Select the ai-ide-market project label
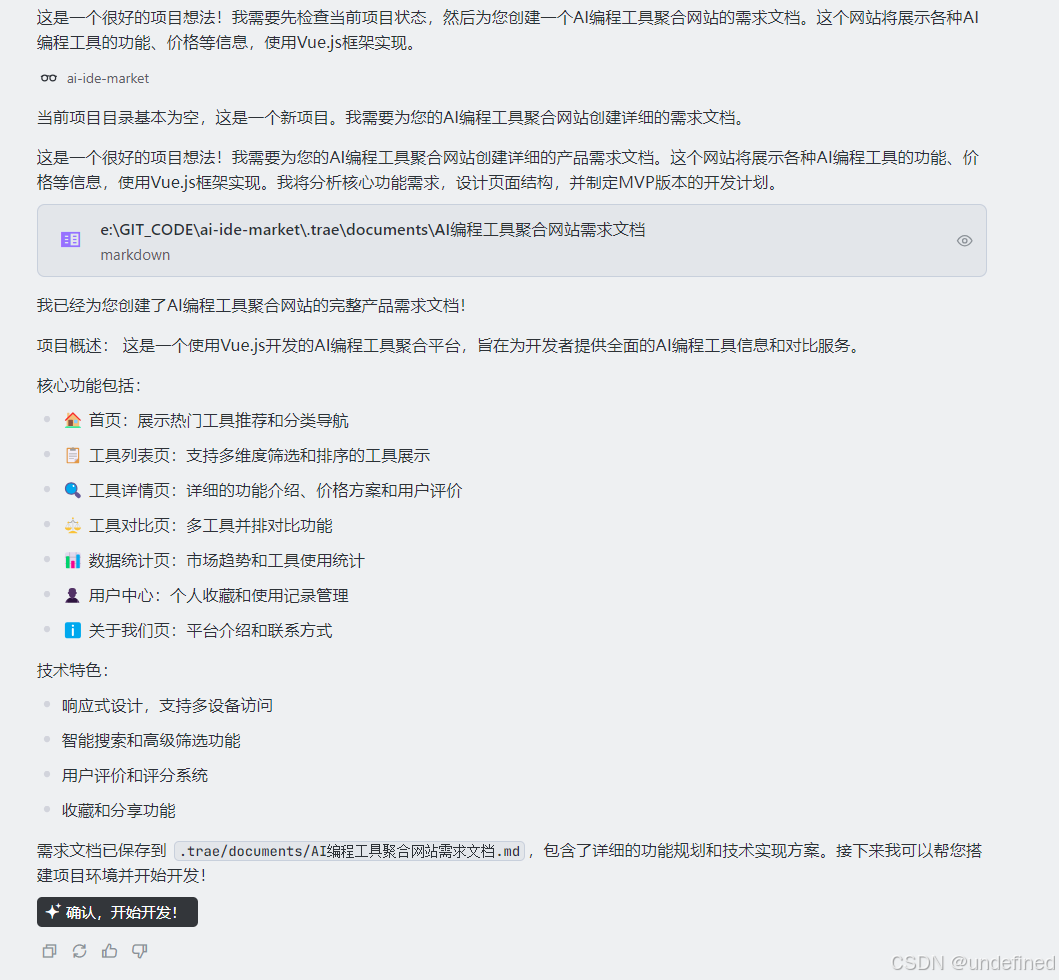The width and height of the screenshot is (1059, 980). [107, 78]
